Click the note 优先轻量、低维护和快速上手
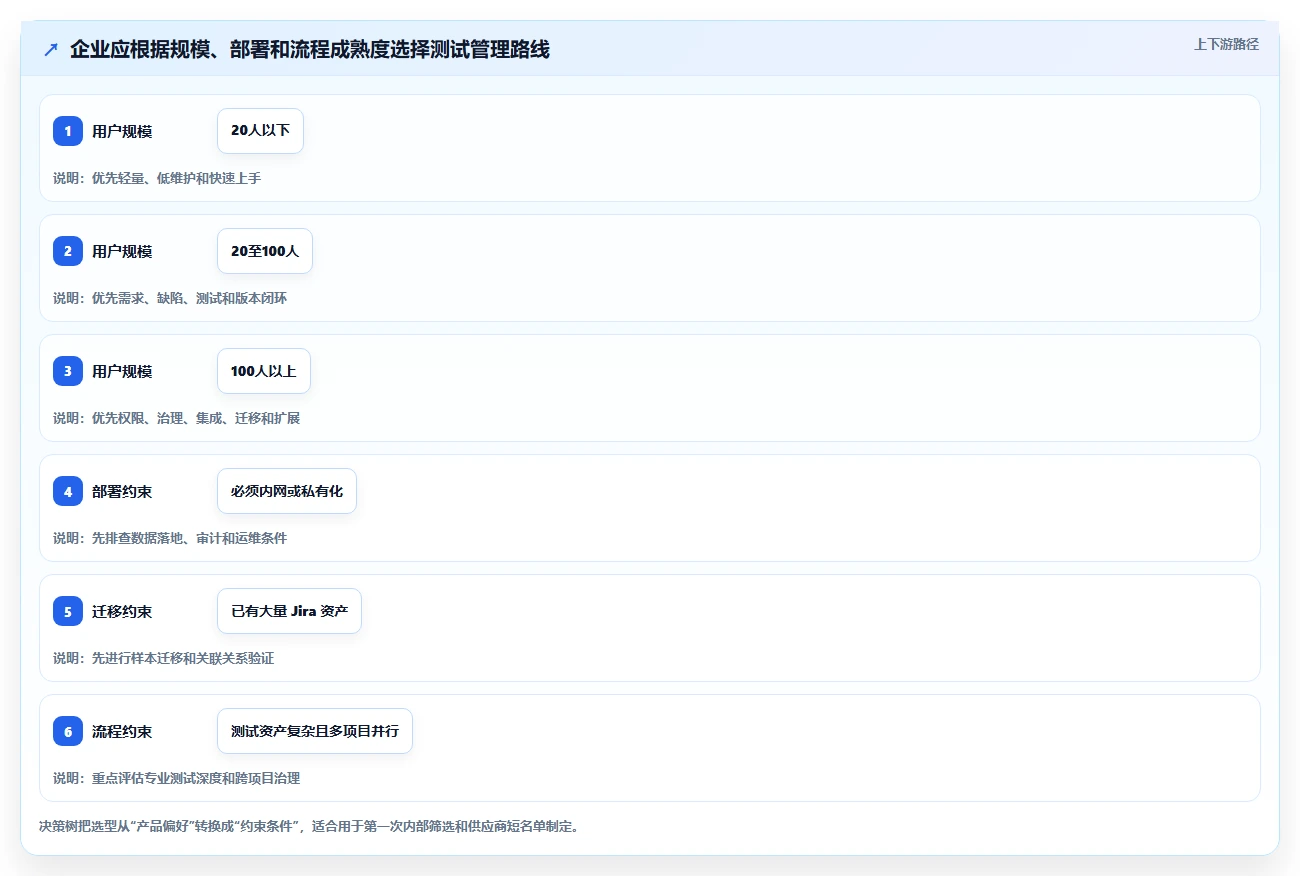Viewport: 1300px width, 876px height. 176,178
